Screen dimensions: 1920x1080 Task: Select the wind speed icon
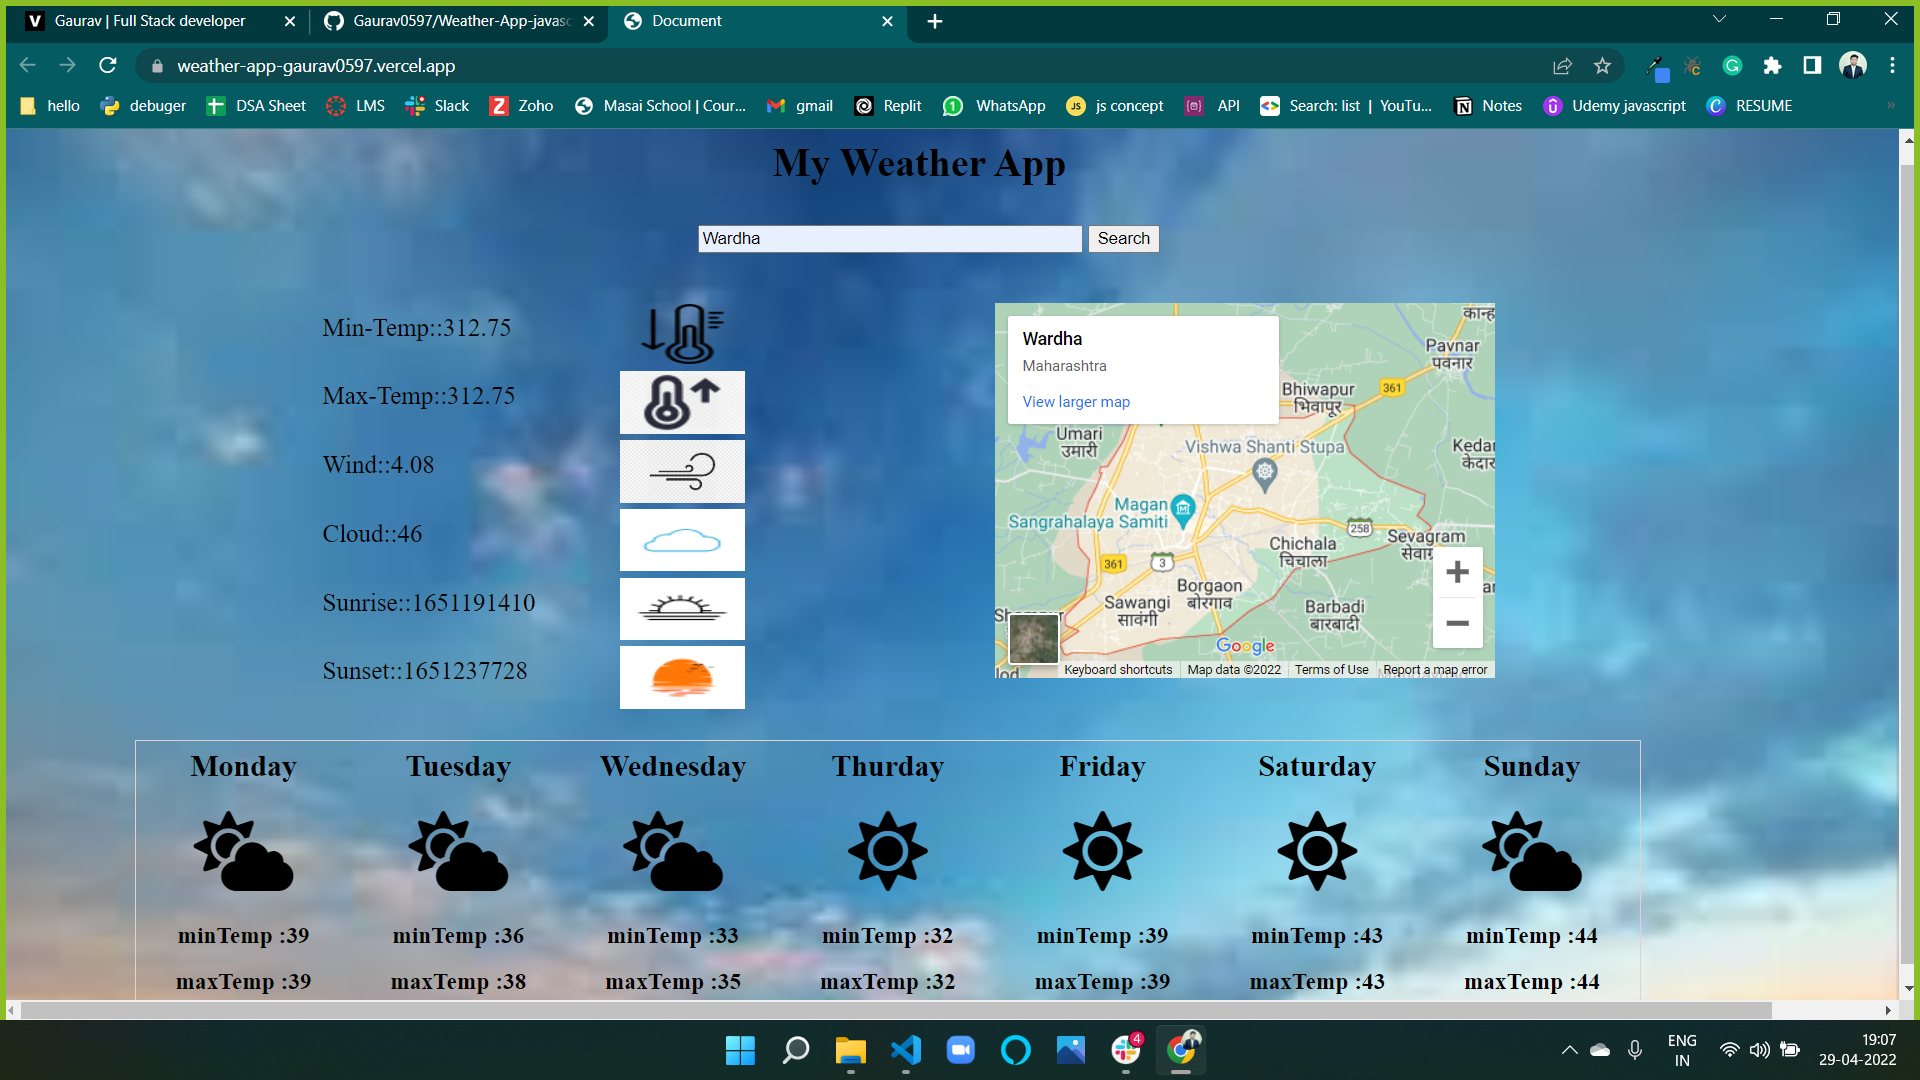(681, 471)
